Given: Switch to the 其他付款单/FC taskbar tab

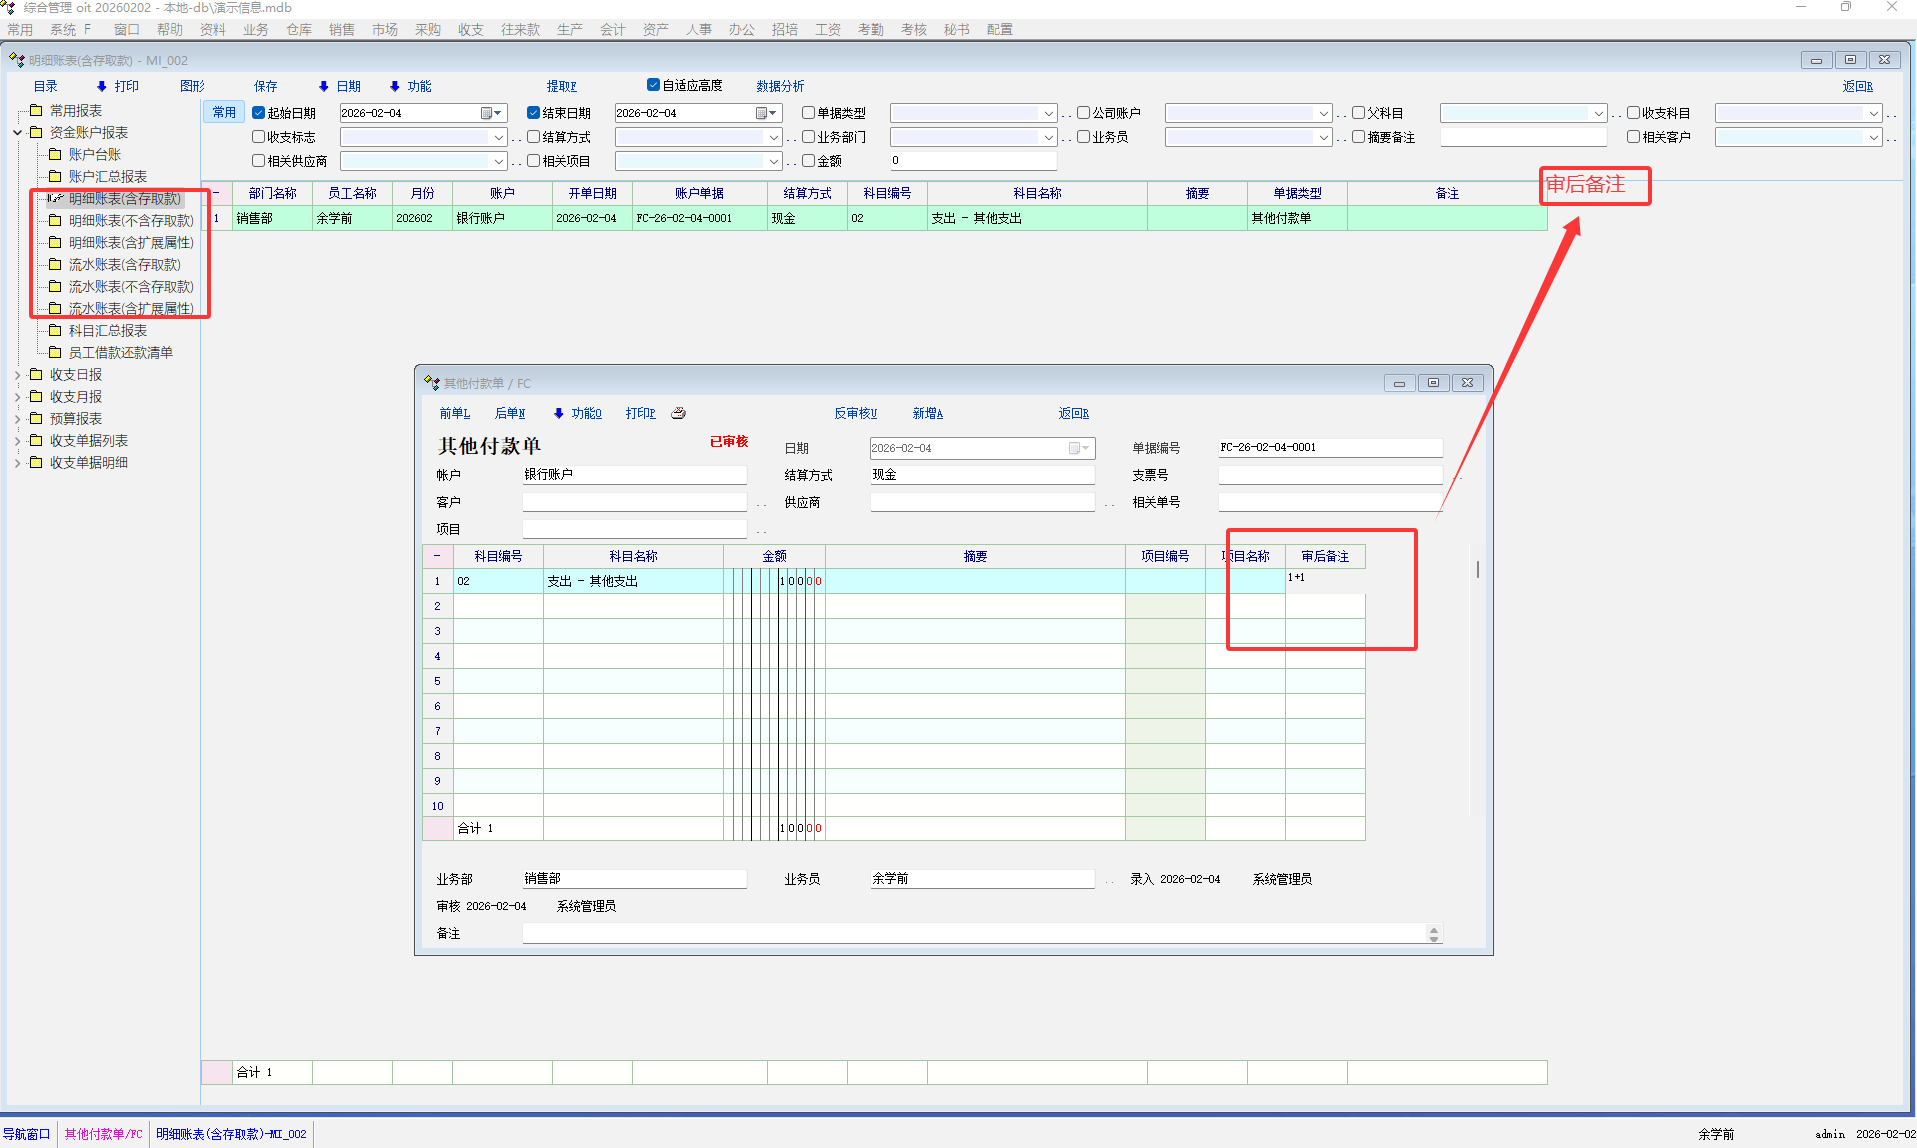Looking at the screenshot, I should pyautogui.click(x=103, y=1134).
